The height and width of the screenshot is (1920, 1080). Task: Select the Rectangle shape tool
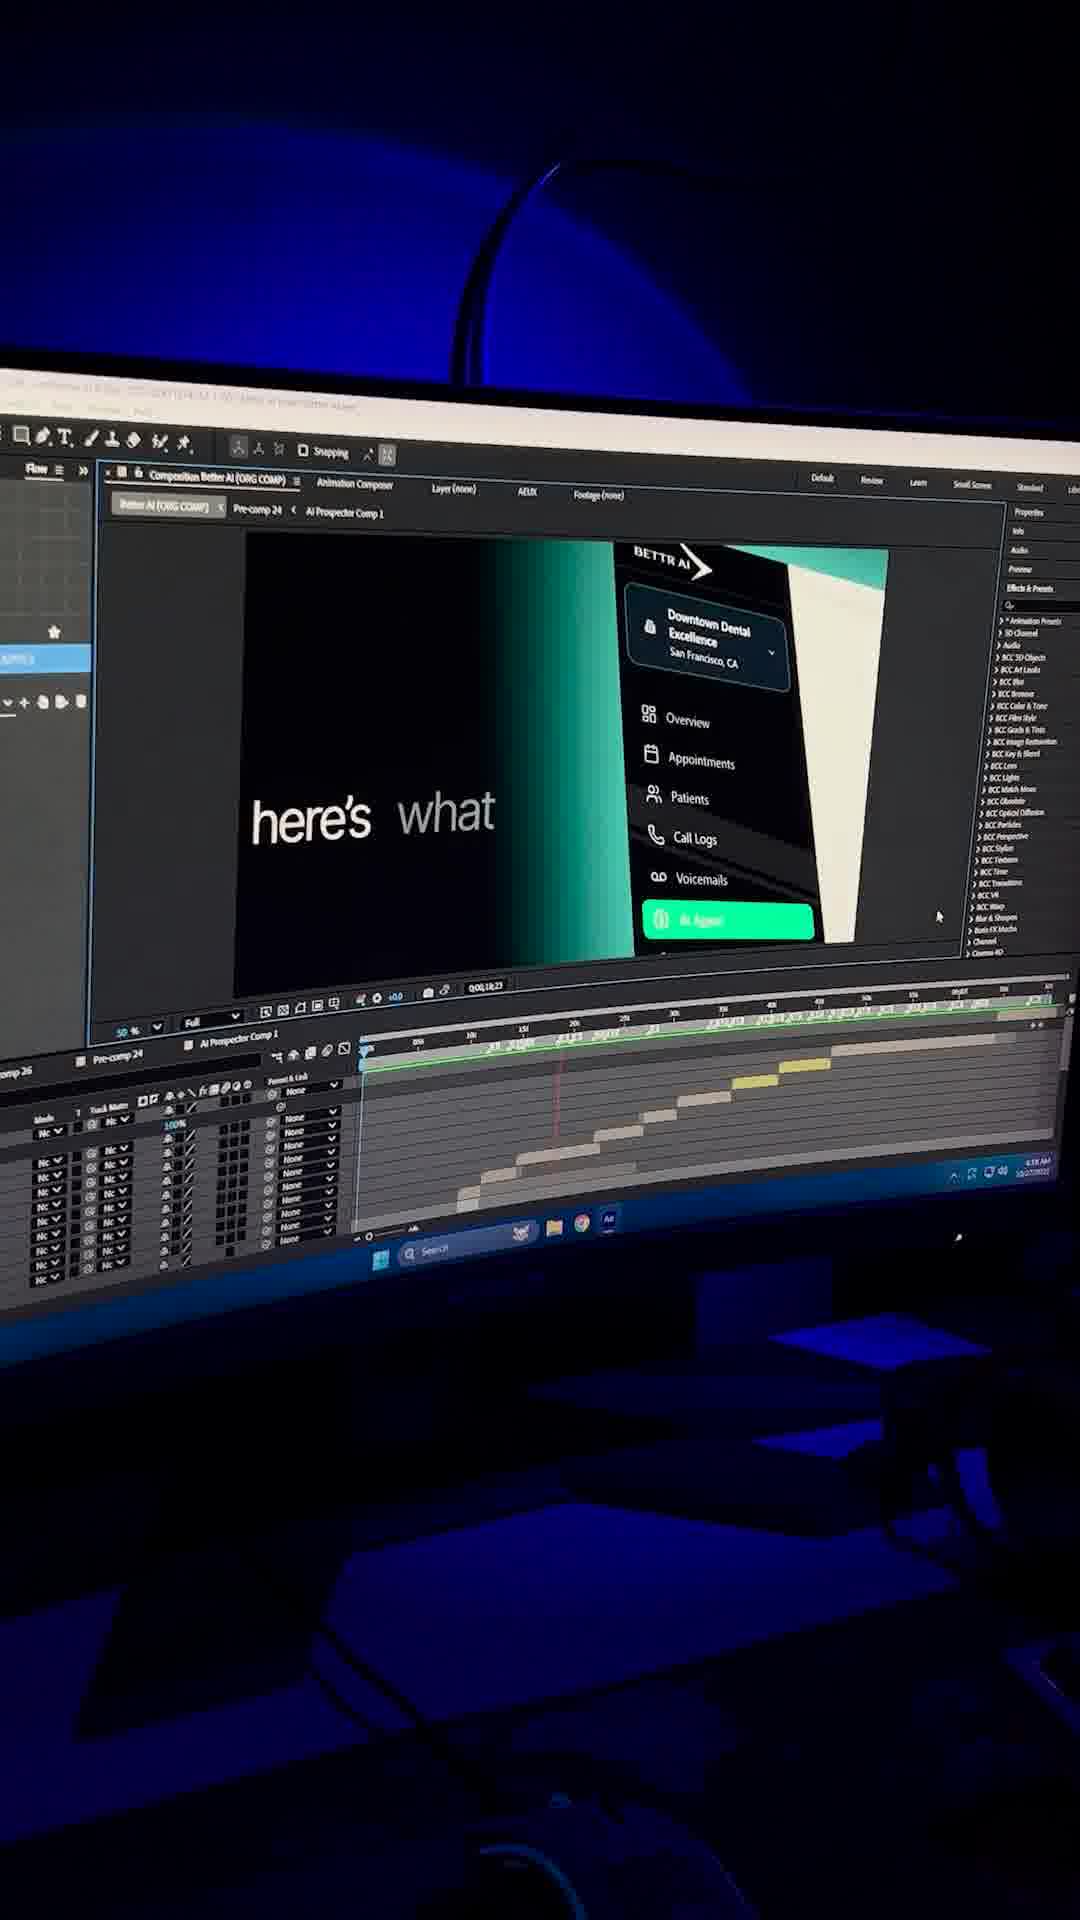[x=20, y=435]
